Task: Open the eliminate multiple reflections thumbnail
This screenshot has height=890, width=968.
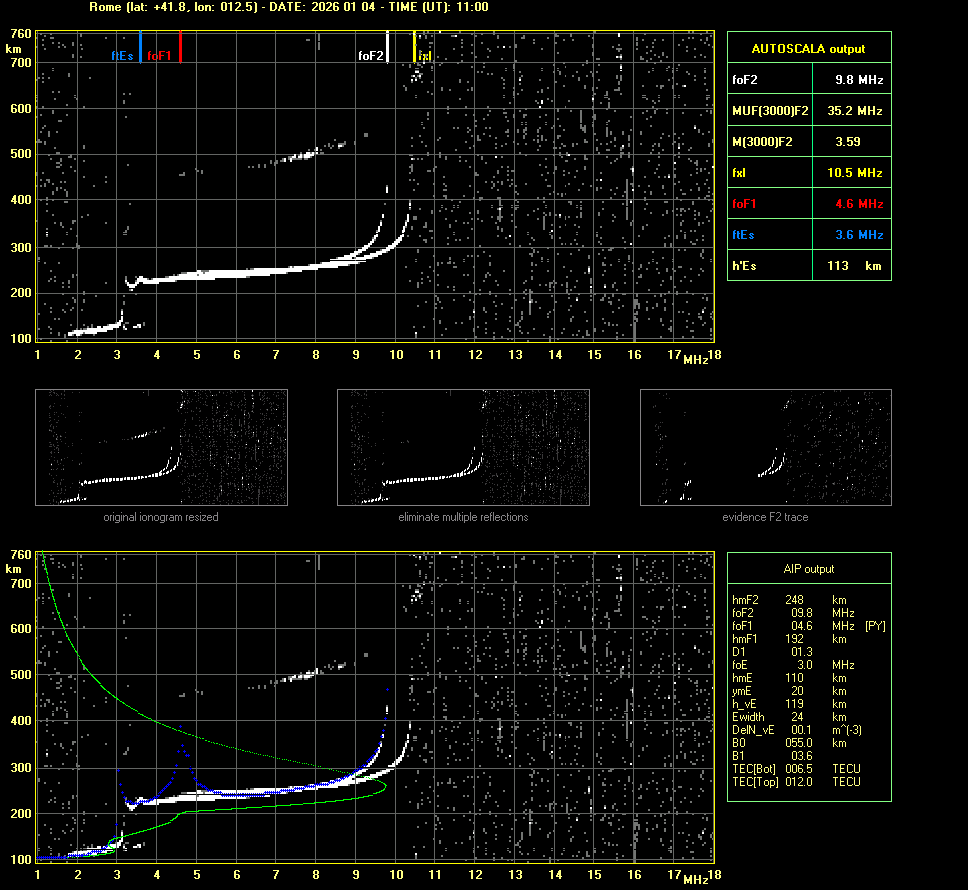Action: pyautogui.click(x=463, y=447)
